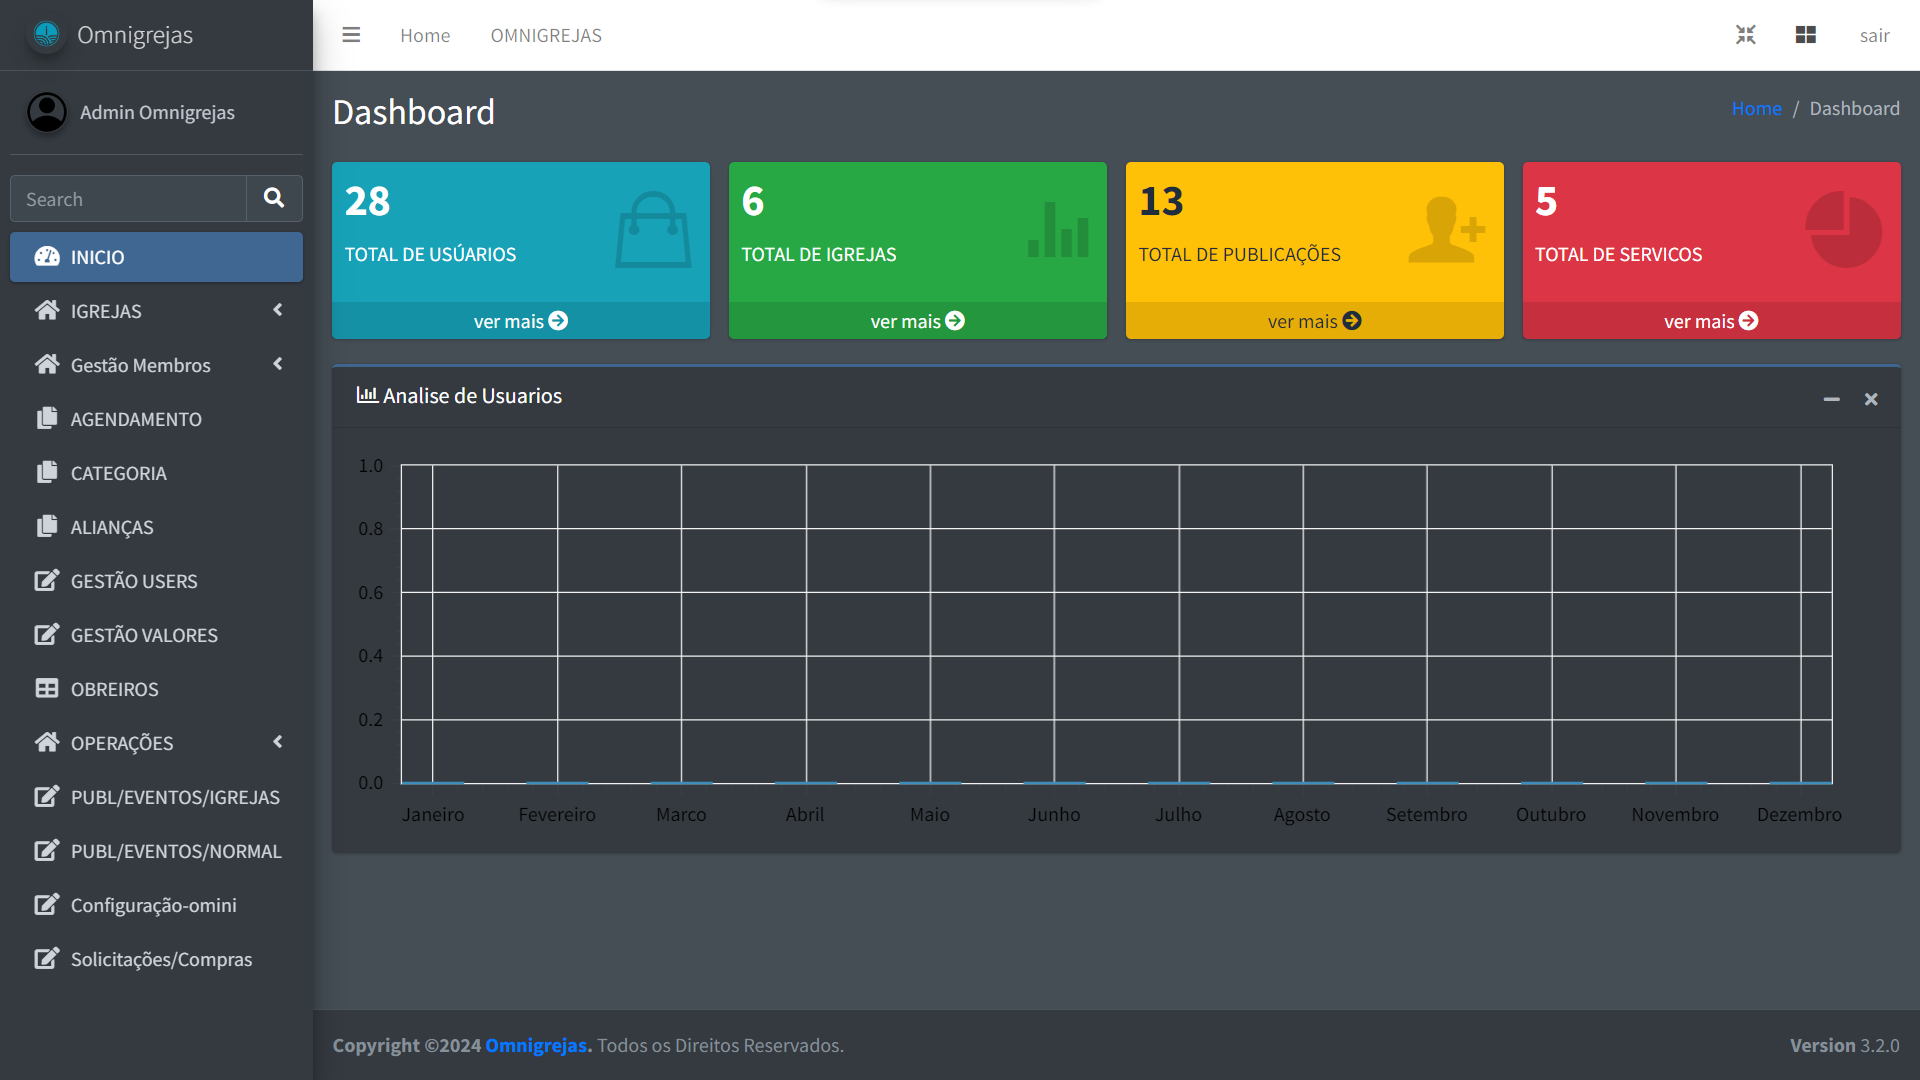Viewport: 1920px width, 1080px height.
Task: Click the AGENDAMENTO copy icon
Action: pyautogui.click(x=47, y=419)
